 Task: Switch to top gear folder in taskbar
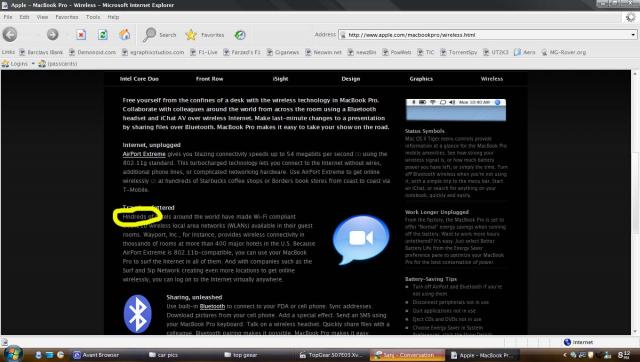coord(241,355)
